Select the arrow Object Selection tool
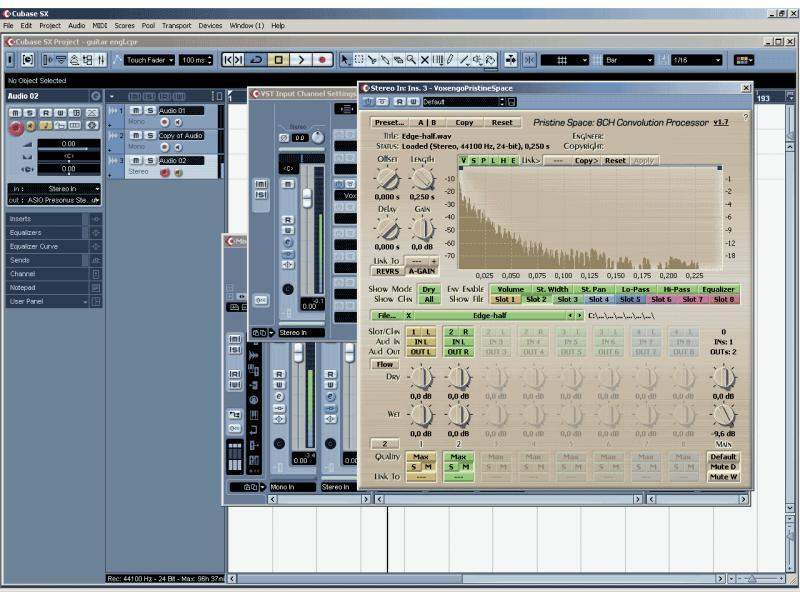Screen dimensions: 800x600 point(346,60)
